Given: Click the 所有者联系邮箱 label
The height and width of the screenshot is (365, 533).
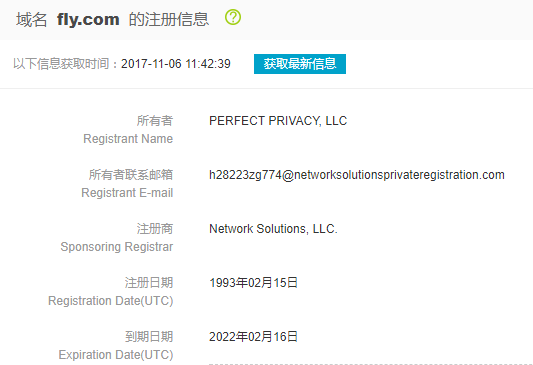Looking at the screenshot, I should click(x=131, y=175).
